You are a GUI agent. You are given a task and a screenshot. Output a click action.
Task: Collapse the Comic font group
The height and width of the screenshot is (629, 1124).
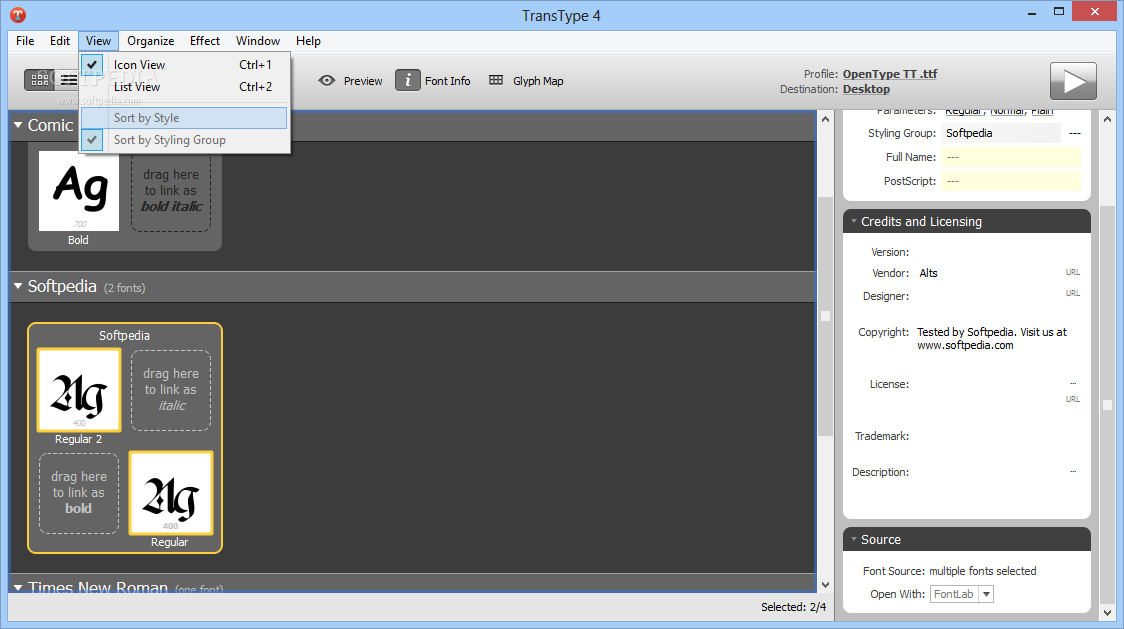click(x=18, y=126)
